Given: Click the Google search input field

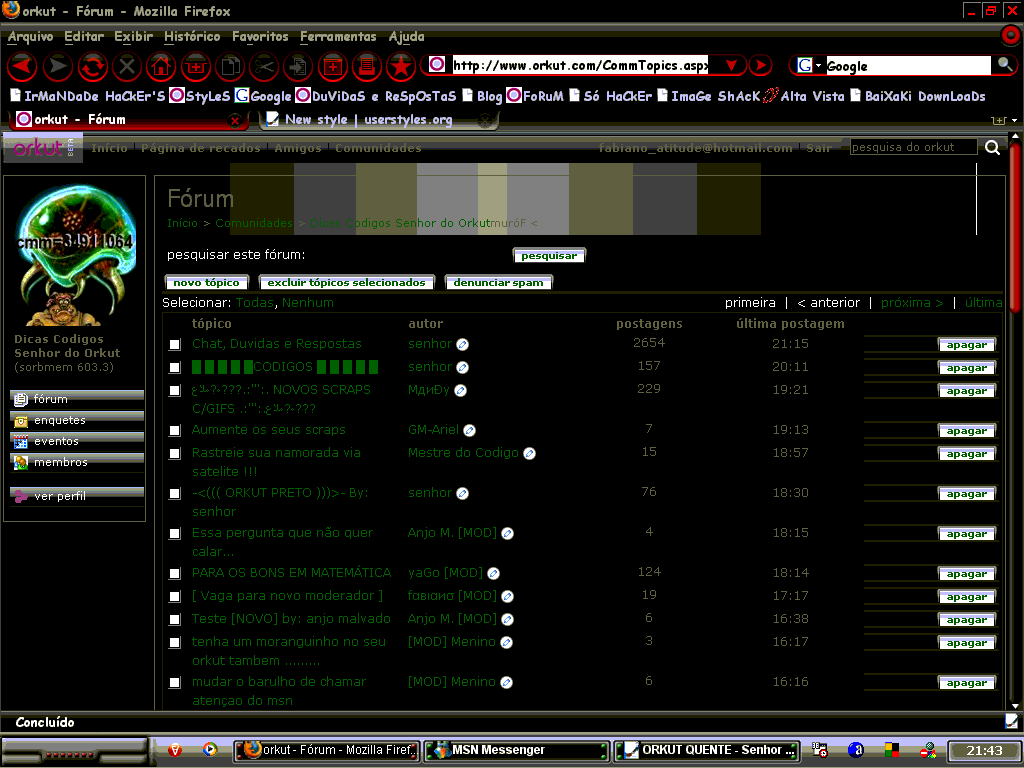Looking at the screenshot, I should (908, 65).
